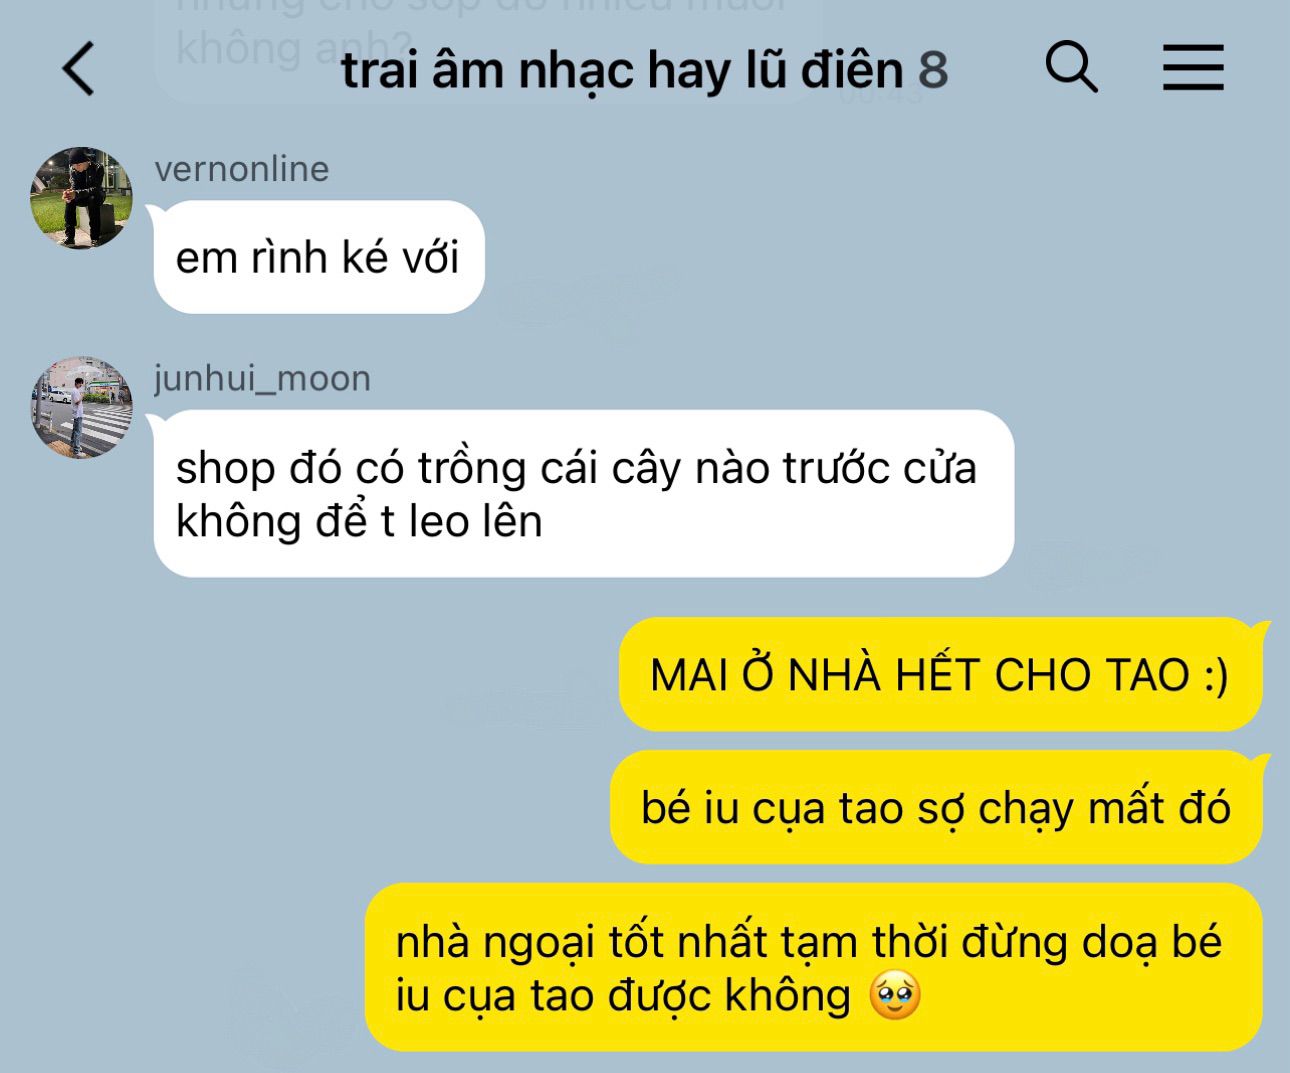Tap the text 'iu cụa tao được không'
Image resolution: width=1290 pixels, height=1073 pixels.
click(623, 995)
